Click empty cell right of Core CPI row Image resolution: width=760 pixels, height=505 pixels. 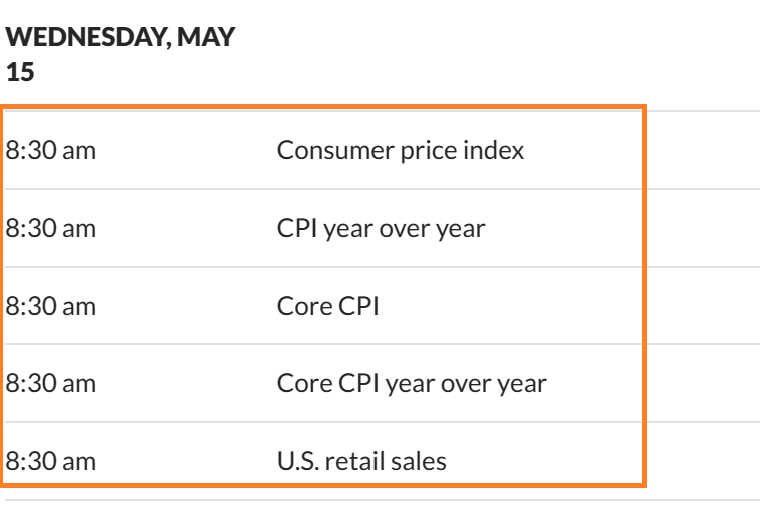point(700,306)
